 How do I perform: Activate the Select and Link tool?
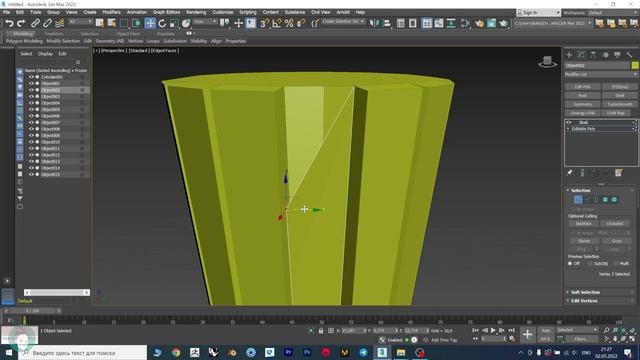click(35, 23)
